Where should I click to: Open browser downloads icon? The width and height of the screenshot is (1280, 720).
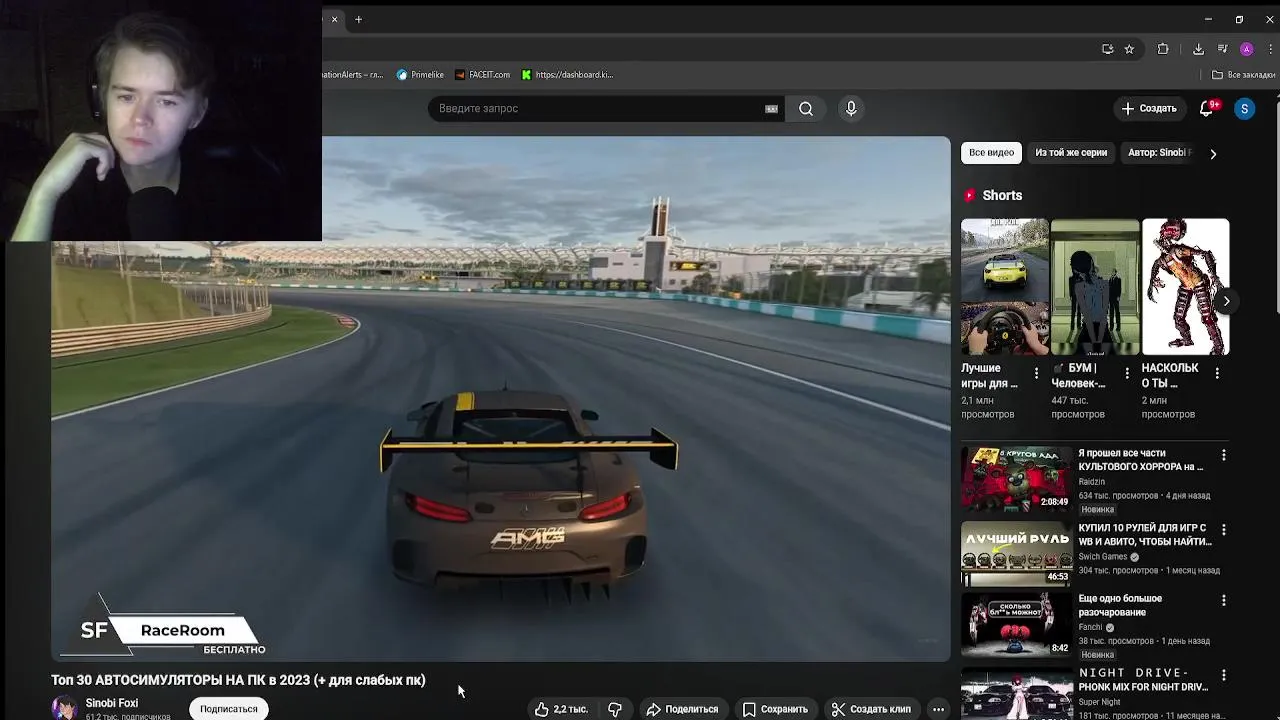pos(1198,49)
